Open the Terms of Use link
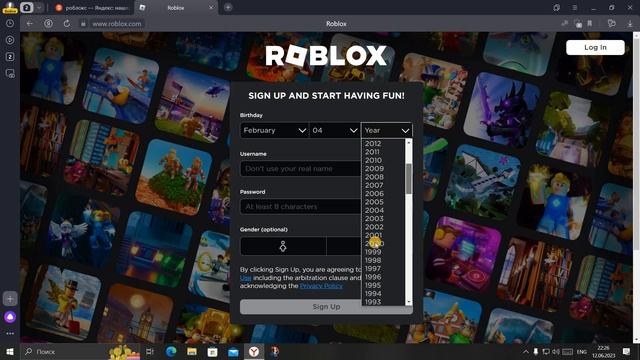The width and height of the screenshot is (640, 360). pos(245,278)
